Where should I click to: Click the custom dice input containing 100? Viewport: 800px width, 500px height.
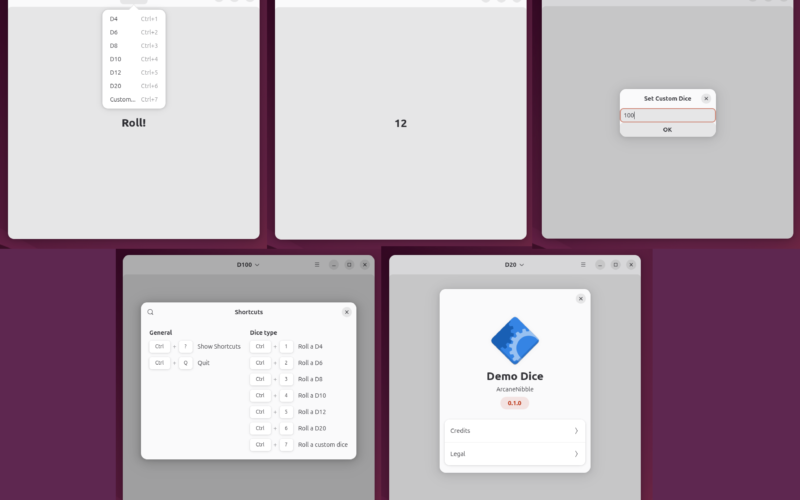667,115
